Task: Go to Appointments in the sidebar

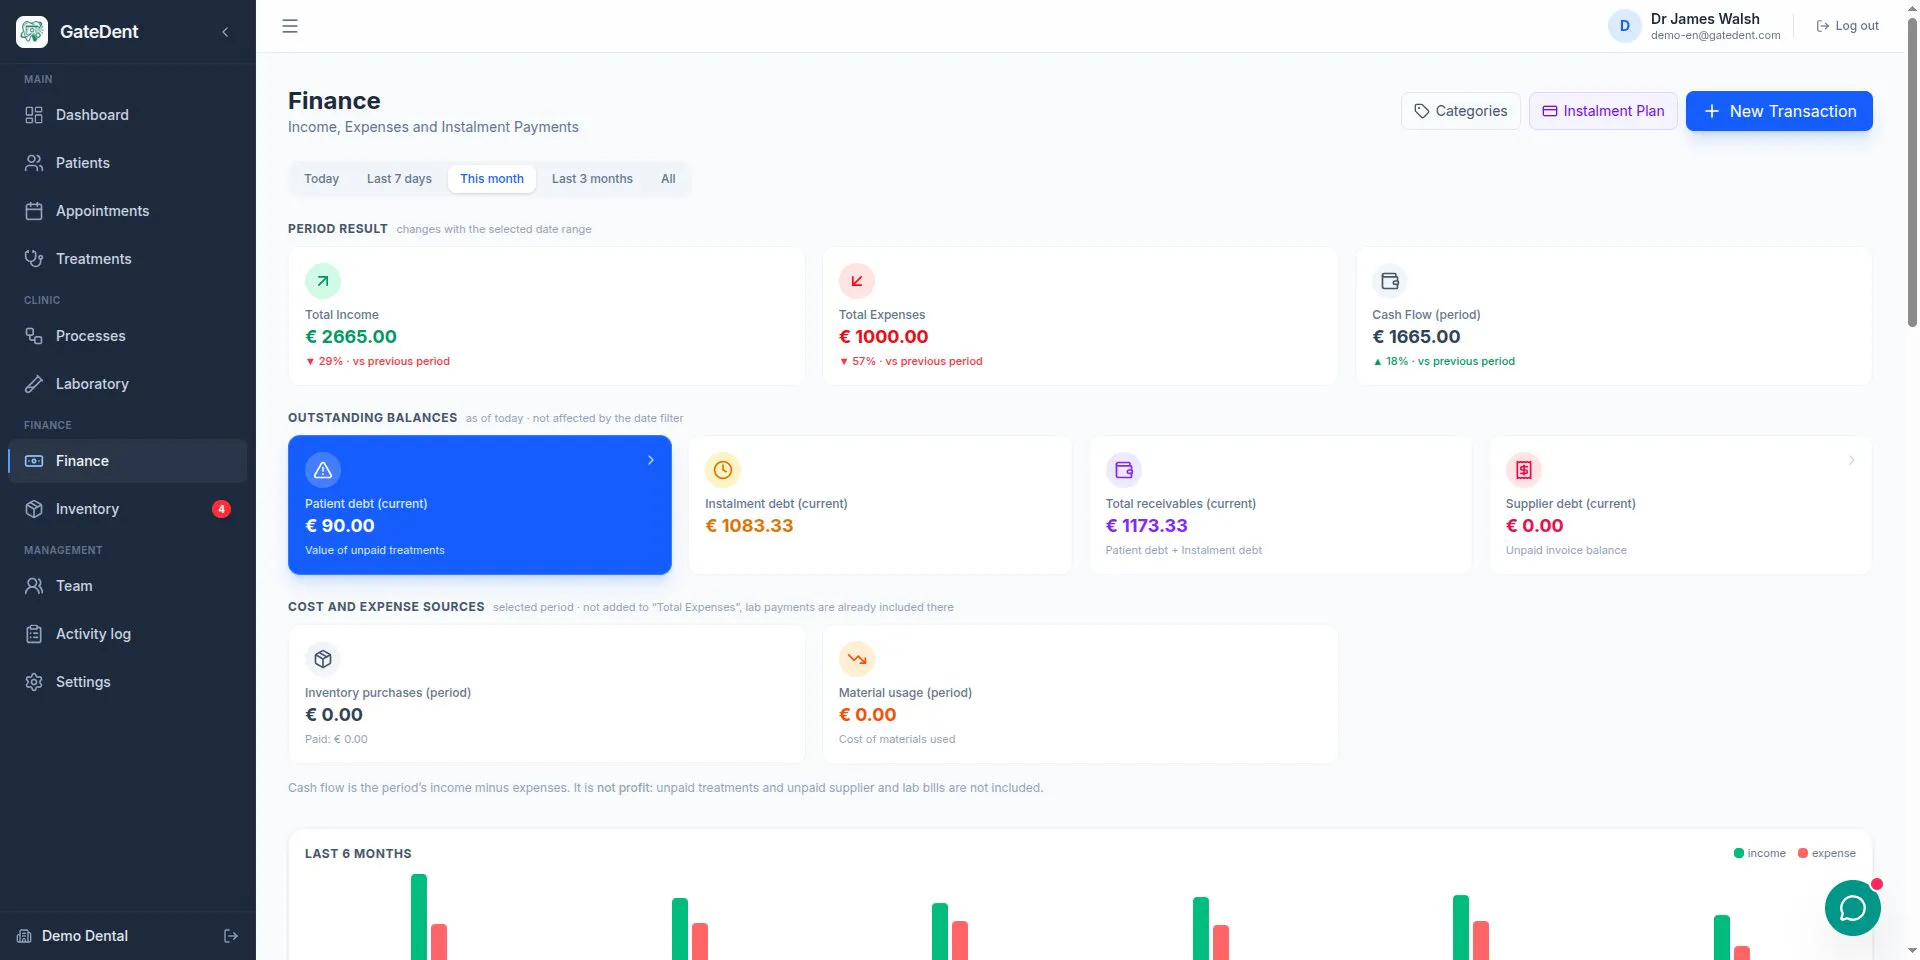Action: click(x=127, y=211)
